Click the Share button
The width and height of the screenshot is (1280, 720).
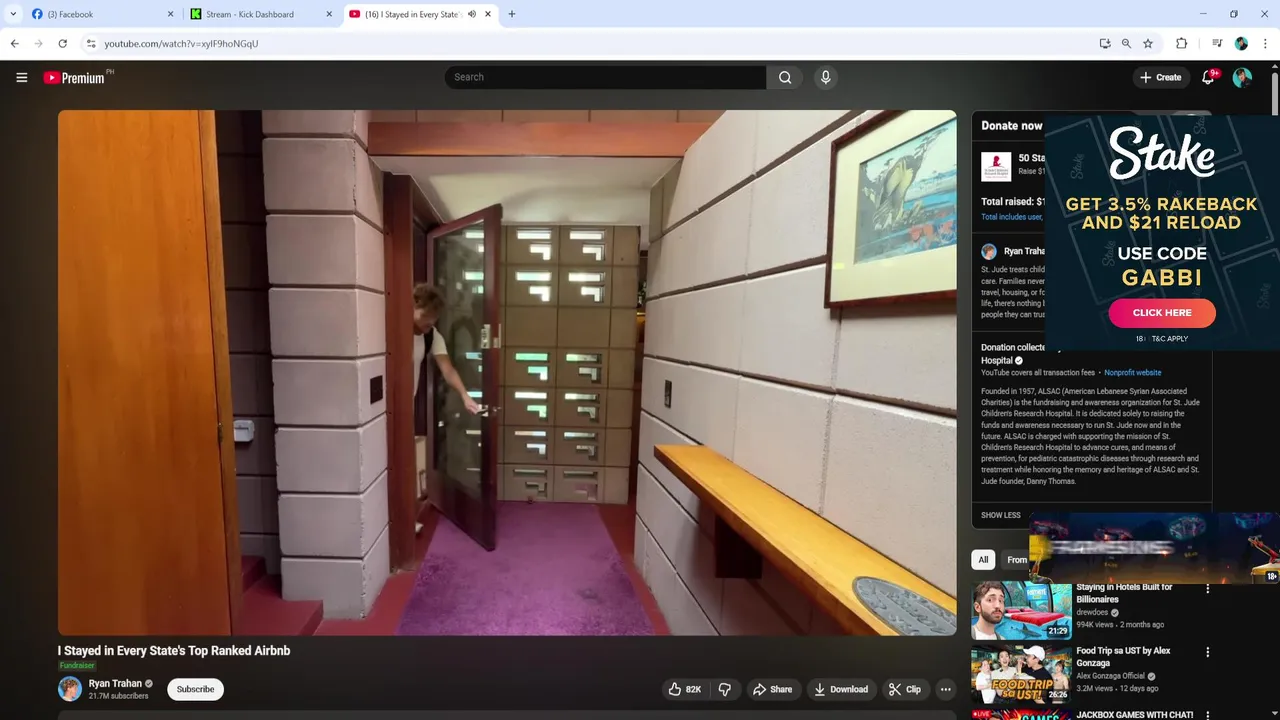[772, 689]
